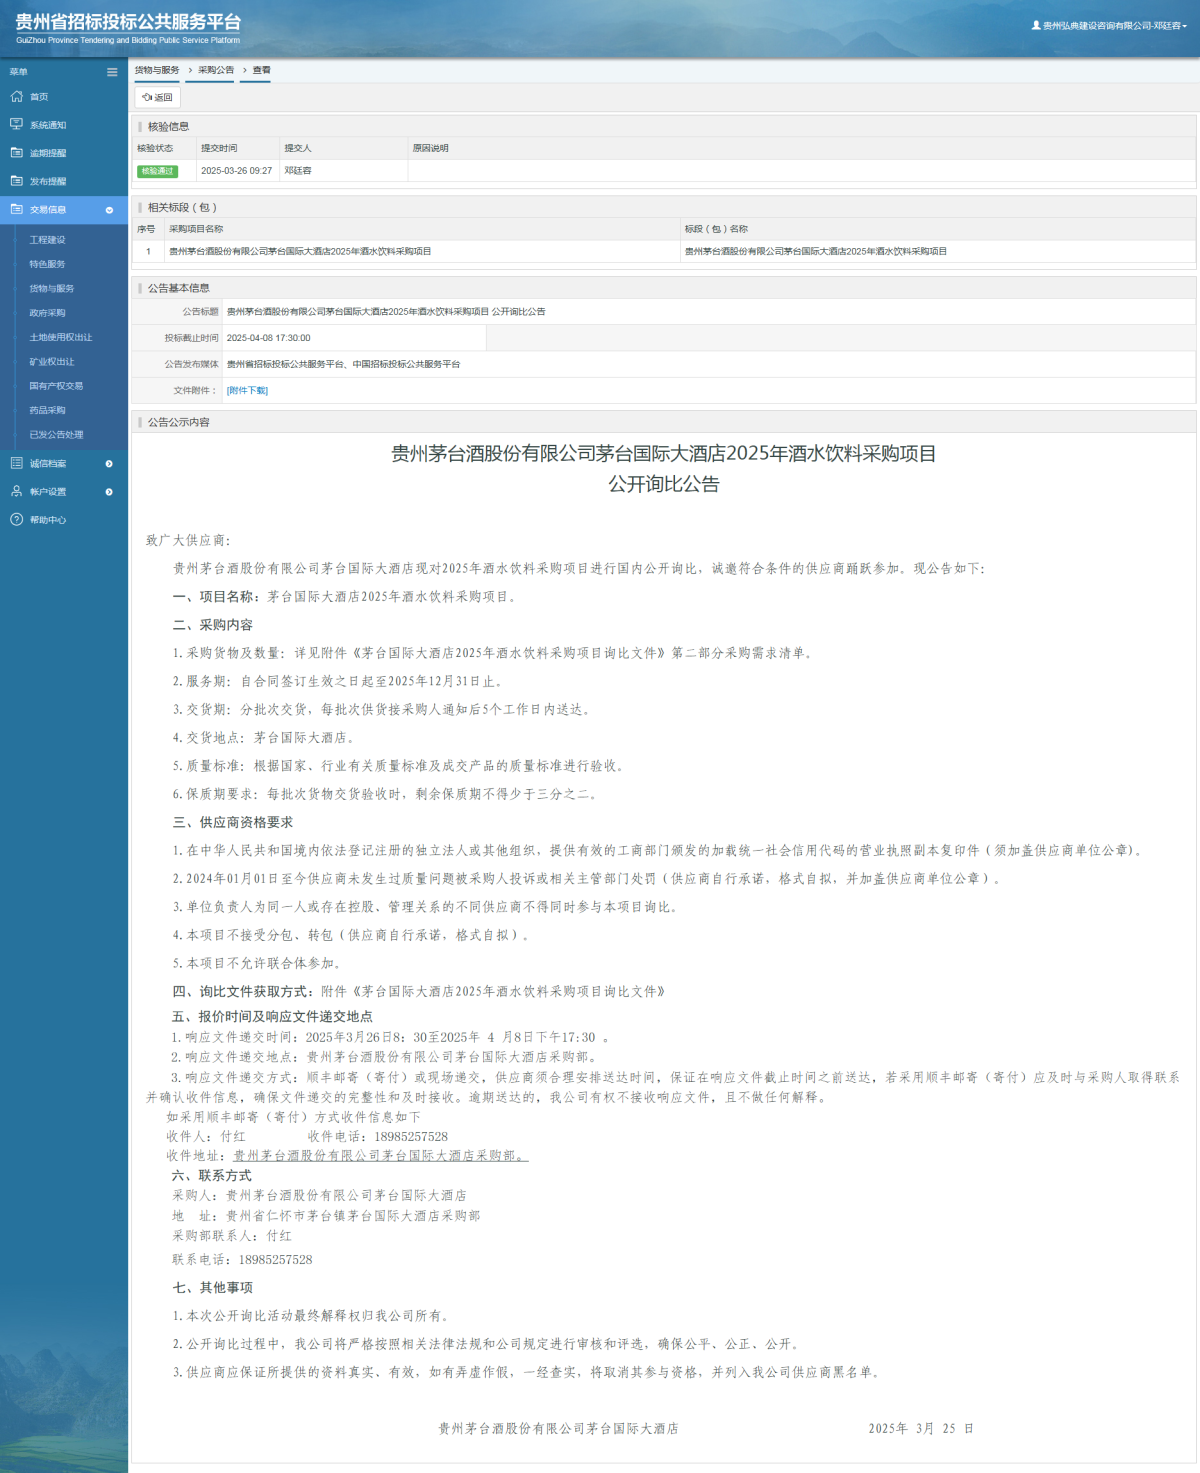Open 发布提醒 via its sidebar icon
The height and width of the screenshot is (1473, 1200).
point(16,181)
